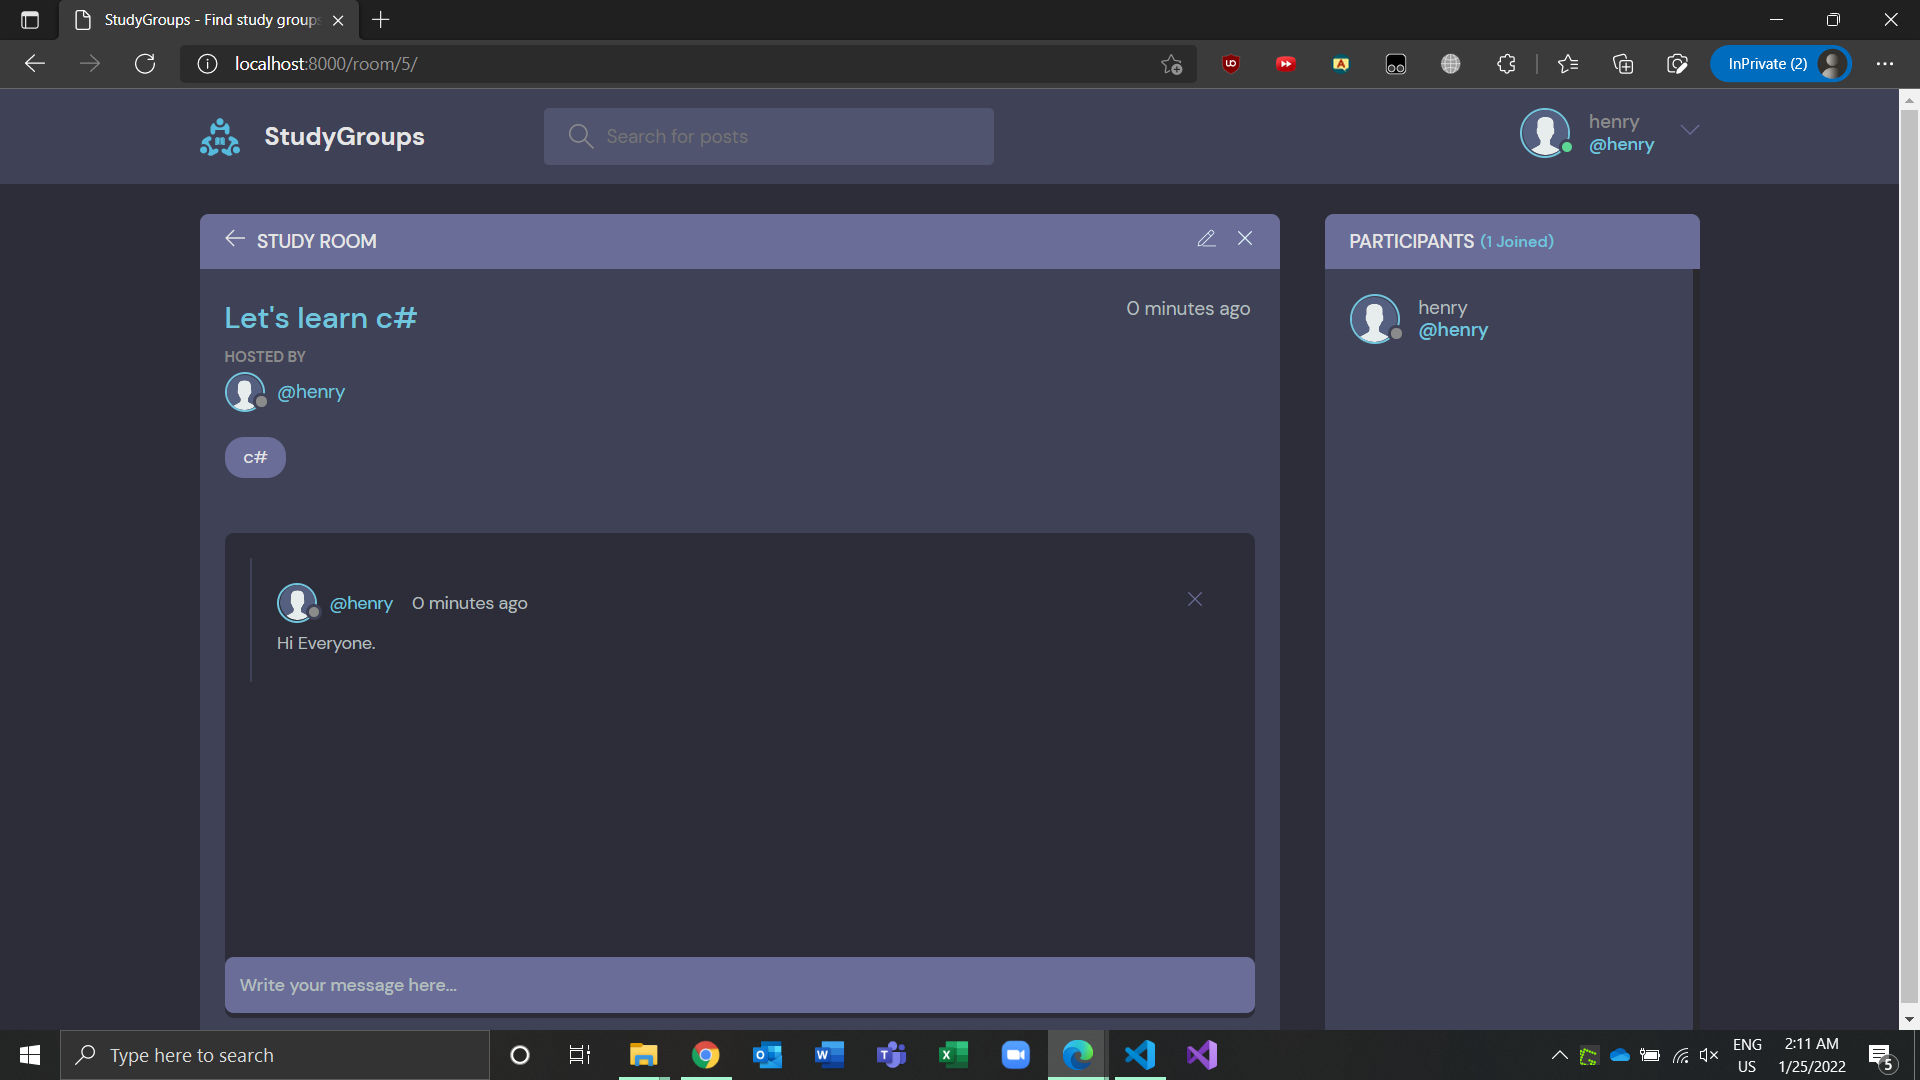
Task: Select the StudyGroups browser tab
Action: click(210, 20)
